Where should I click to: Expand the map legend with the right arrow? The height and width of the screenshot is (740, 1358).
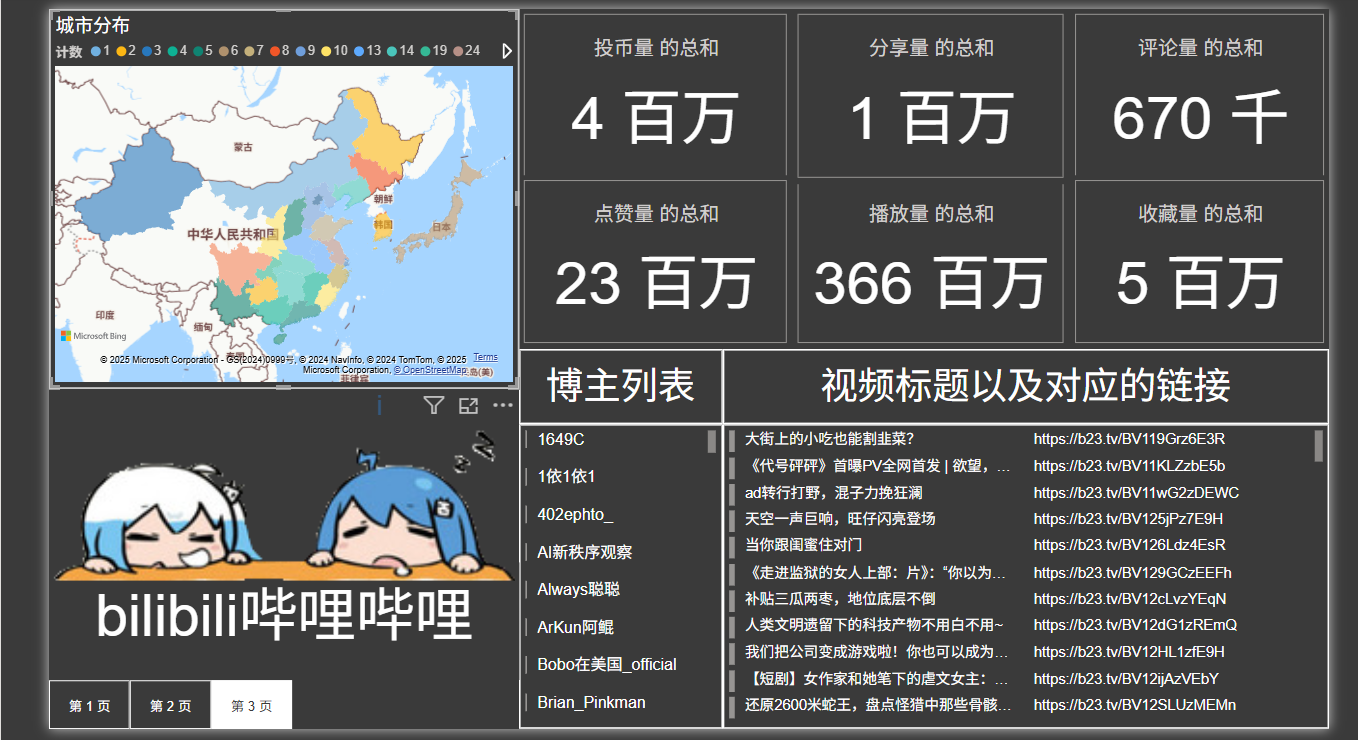click(507, 51)
